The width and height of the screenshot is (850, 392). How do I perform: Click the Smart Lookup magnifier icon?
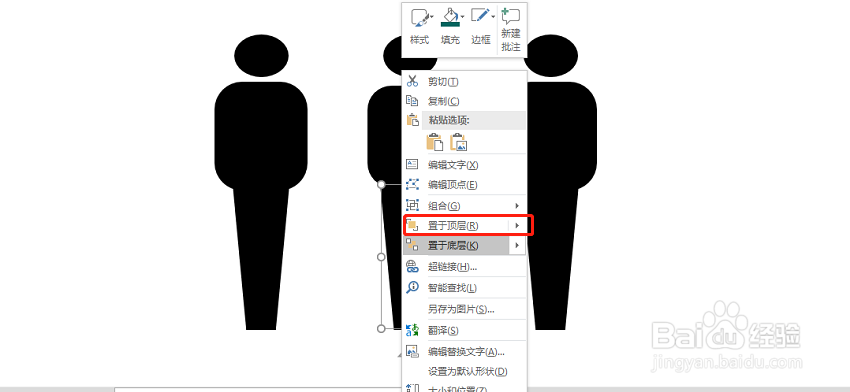coord(413,287)
